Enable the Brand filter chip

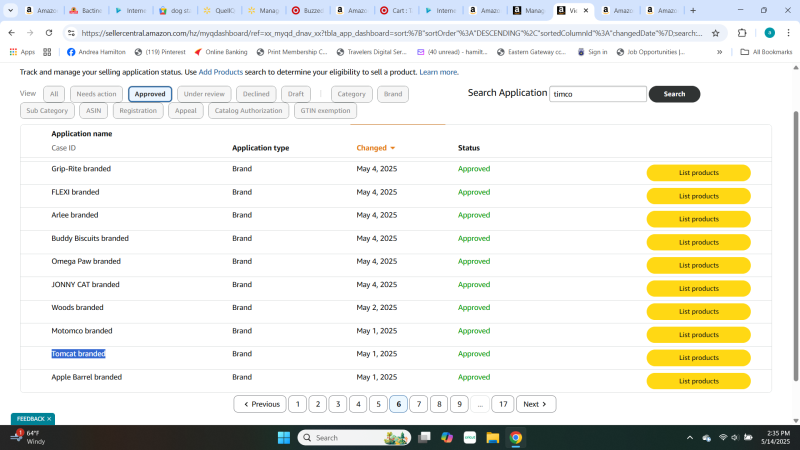click(393, 94)
